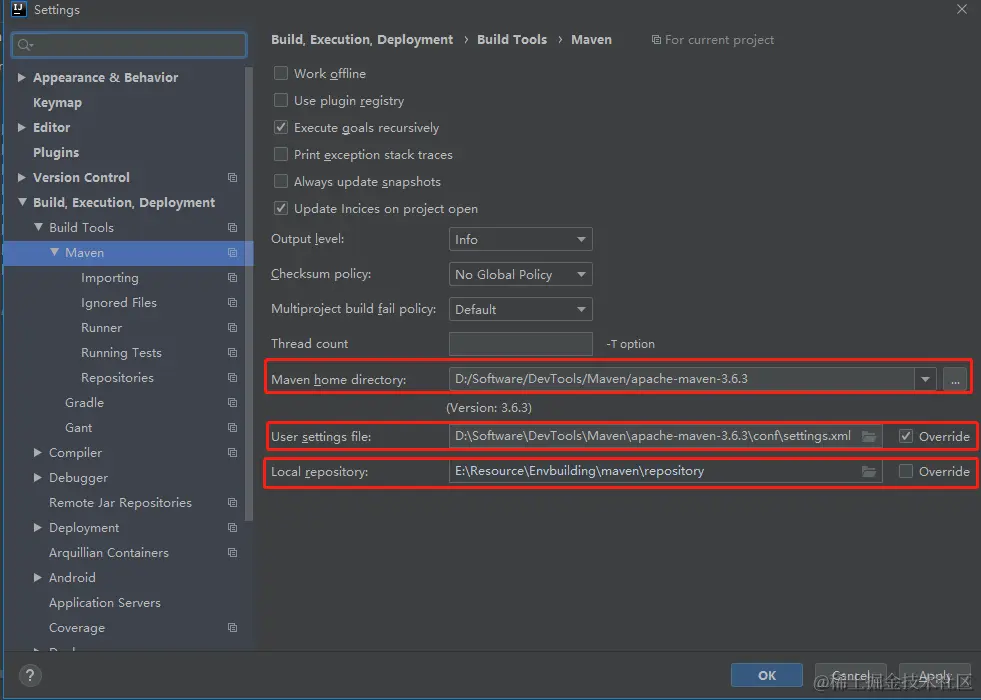The height and width of the screenshot is (700, 981).
Task: Expand the Version Control section
Action: click(x=21, y=178)
